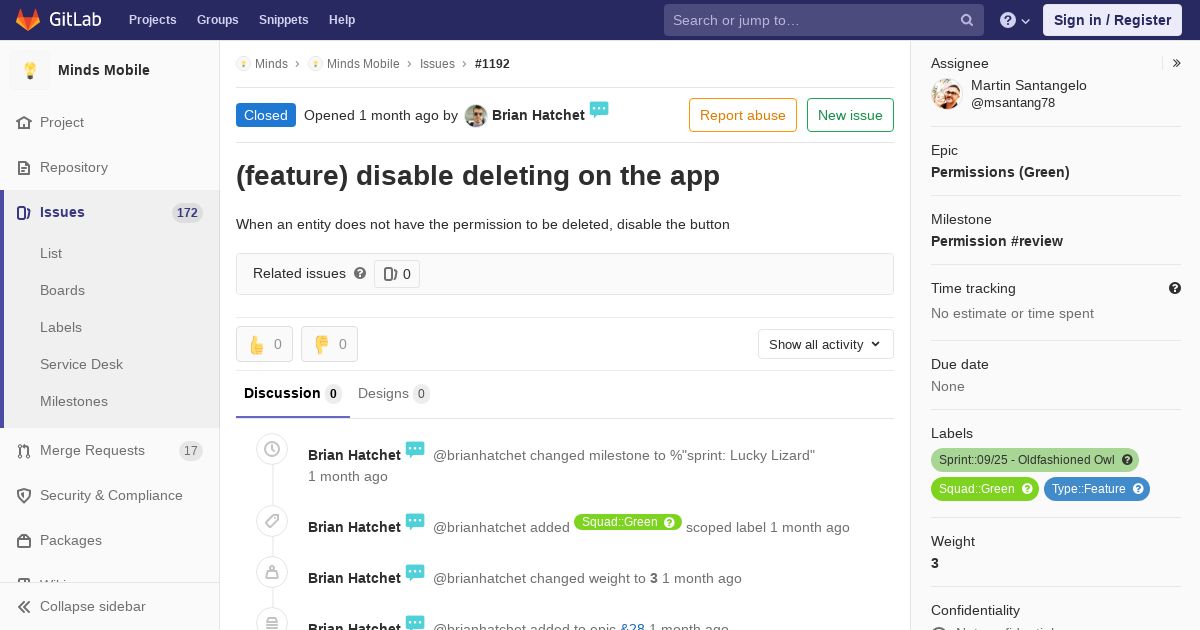Open the Groups menu in navbar
The width and height of the screenshot is (1200, 630).
click(217, 20)
